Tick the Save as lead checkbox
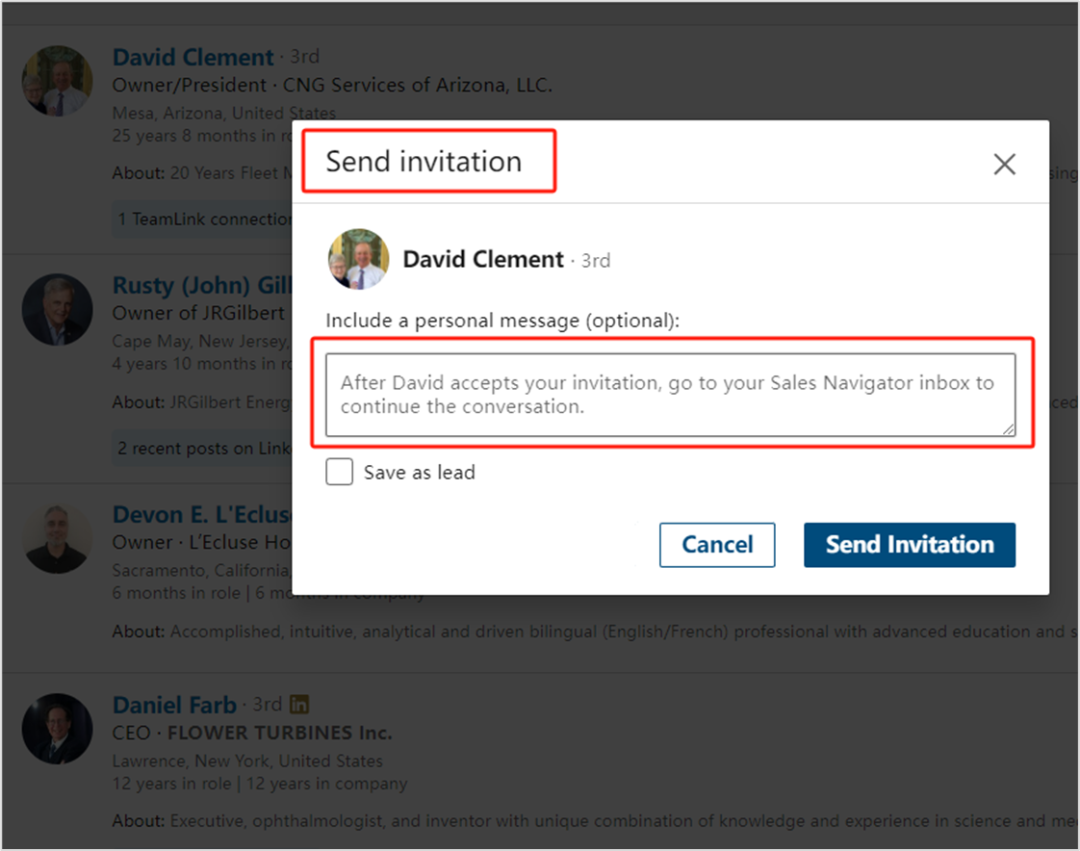Screen dimensions: 1080x851 [340, 472]
